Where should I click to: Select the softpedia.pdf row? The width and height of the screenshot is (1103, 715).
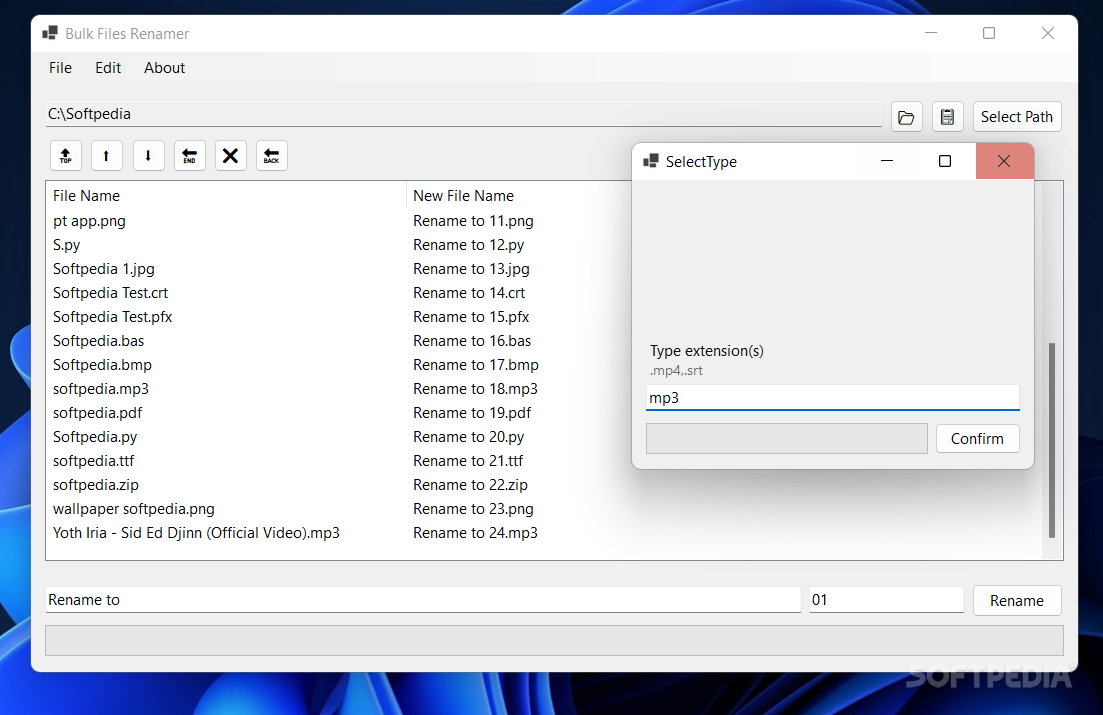coord(339,412)
